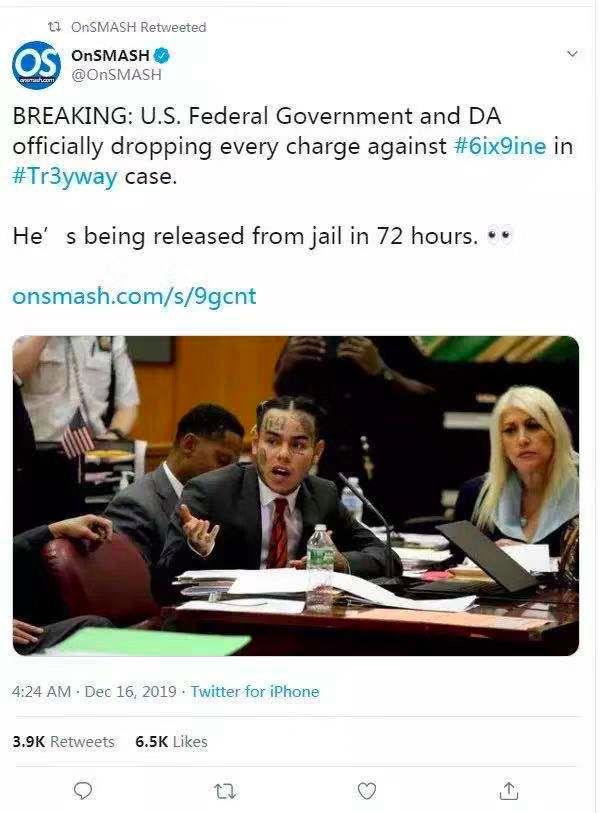The image size is (600, 813).
Task: Click the eyes emoji in the tweet
Action: click(x=500, y=237)
